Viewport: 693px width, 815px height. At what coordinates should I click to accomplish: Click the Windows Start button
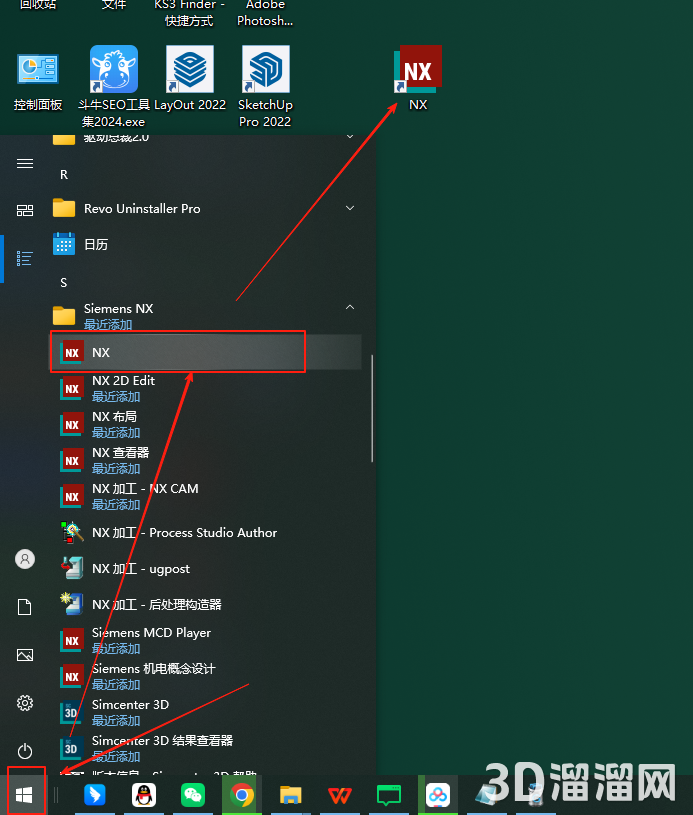click(25, 795)
